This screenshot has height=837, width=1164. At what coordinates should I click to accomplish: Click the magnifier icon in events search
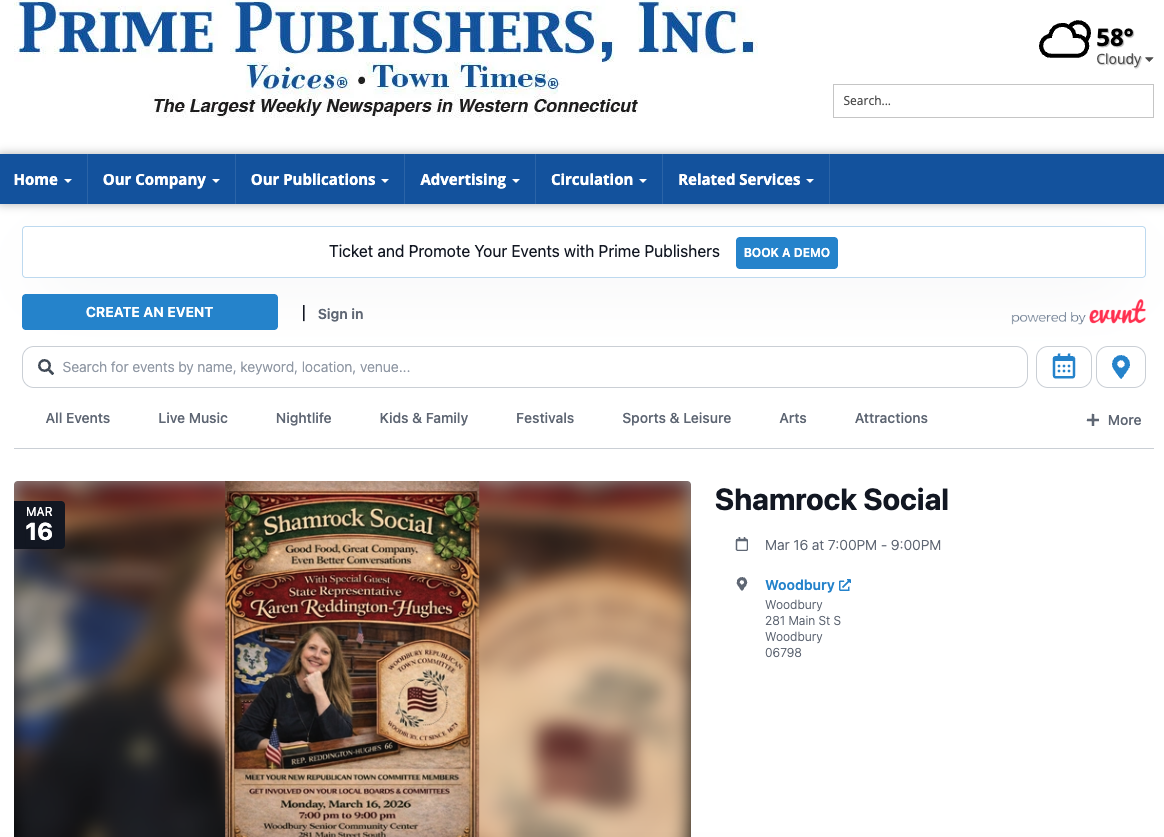tap(45, 367)
